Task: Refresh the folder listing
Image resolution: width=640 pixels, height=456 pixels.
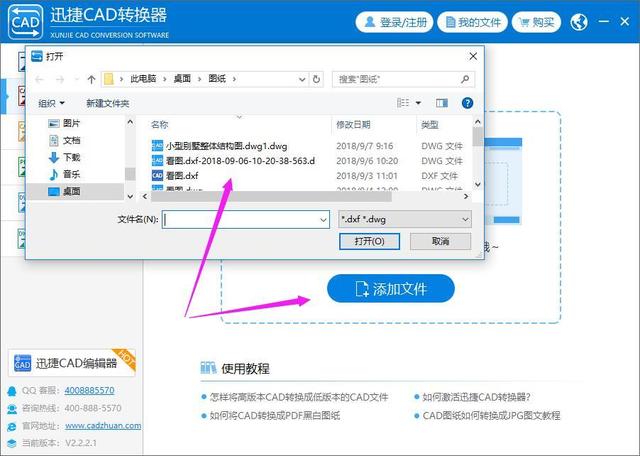Action: pos(316,79)
